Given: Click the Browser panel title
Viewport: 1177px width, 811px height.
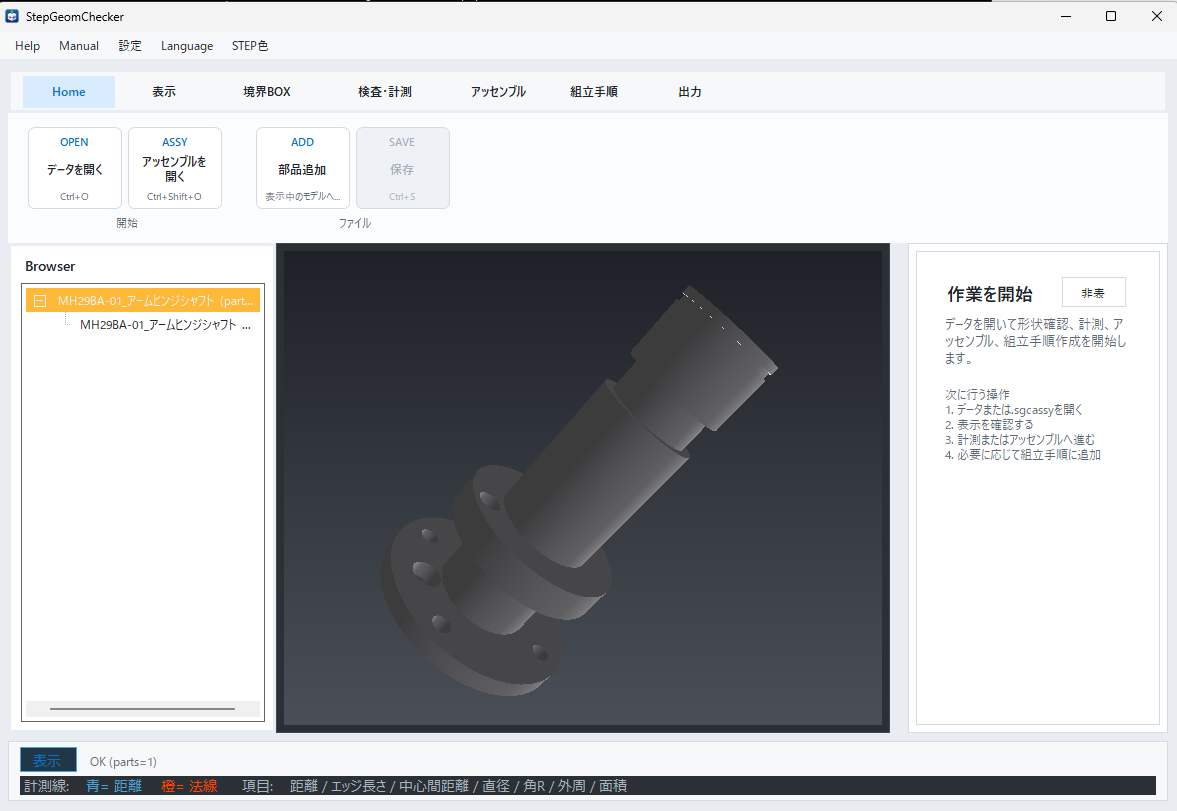Looking at the screenshot, I should pos(50,266).
